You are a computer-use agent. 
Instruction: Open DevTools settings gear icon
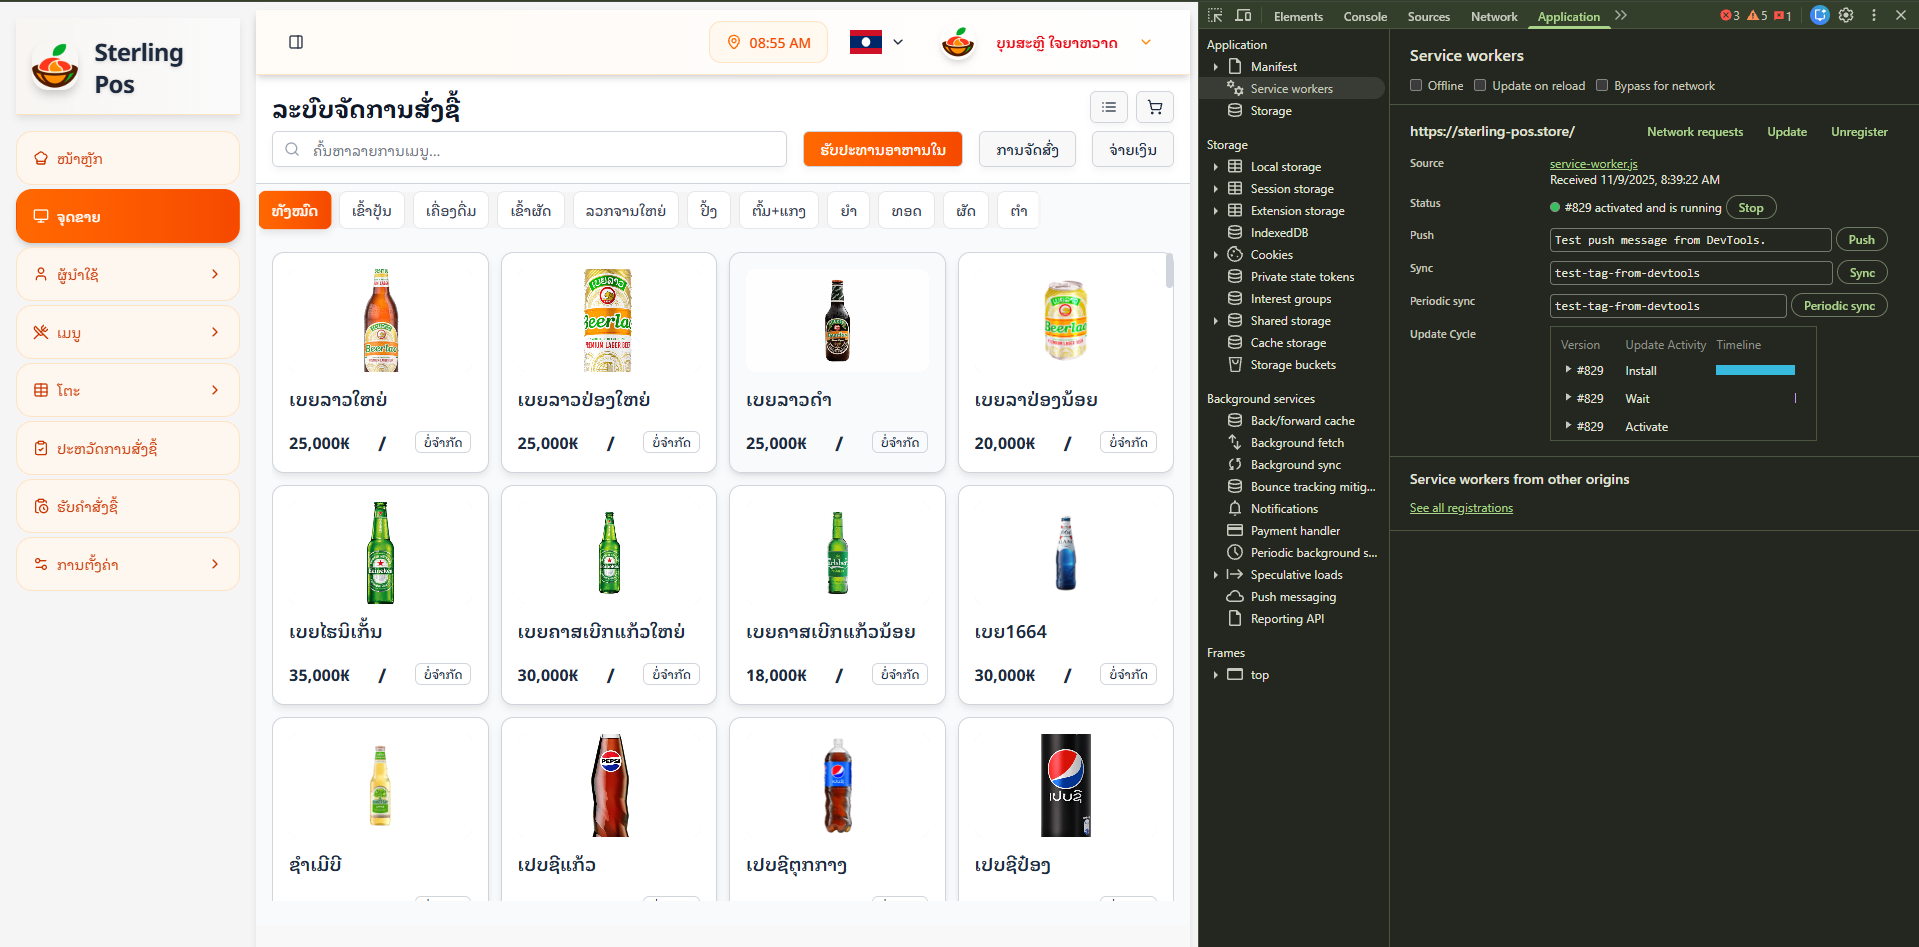pyautogui.click(x=1846, y=16)
